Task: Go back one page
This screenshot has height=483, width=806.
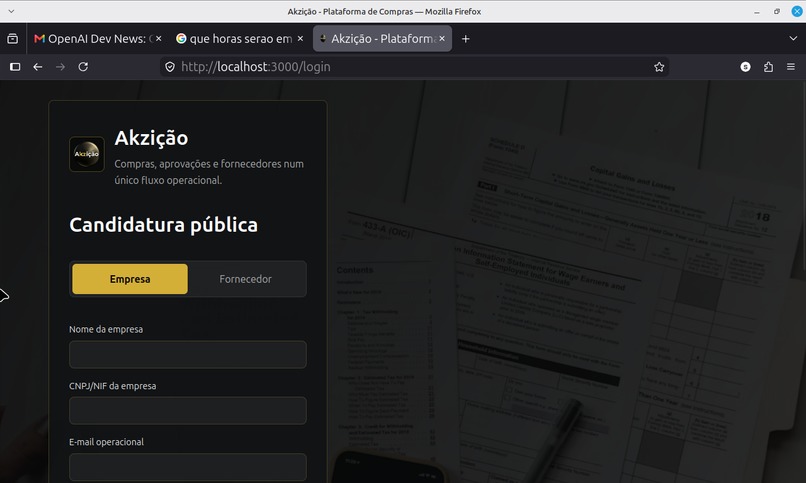Action: (38, 67)
